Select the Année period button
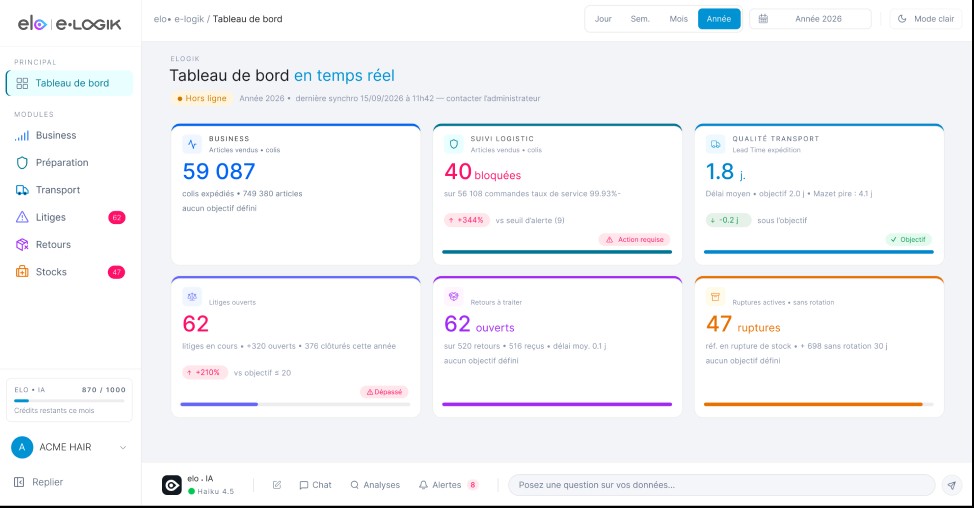 point(719,19)
